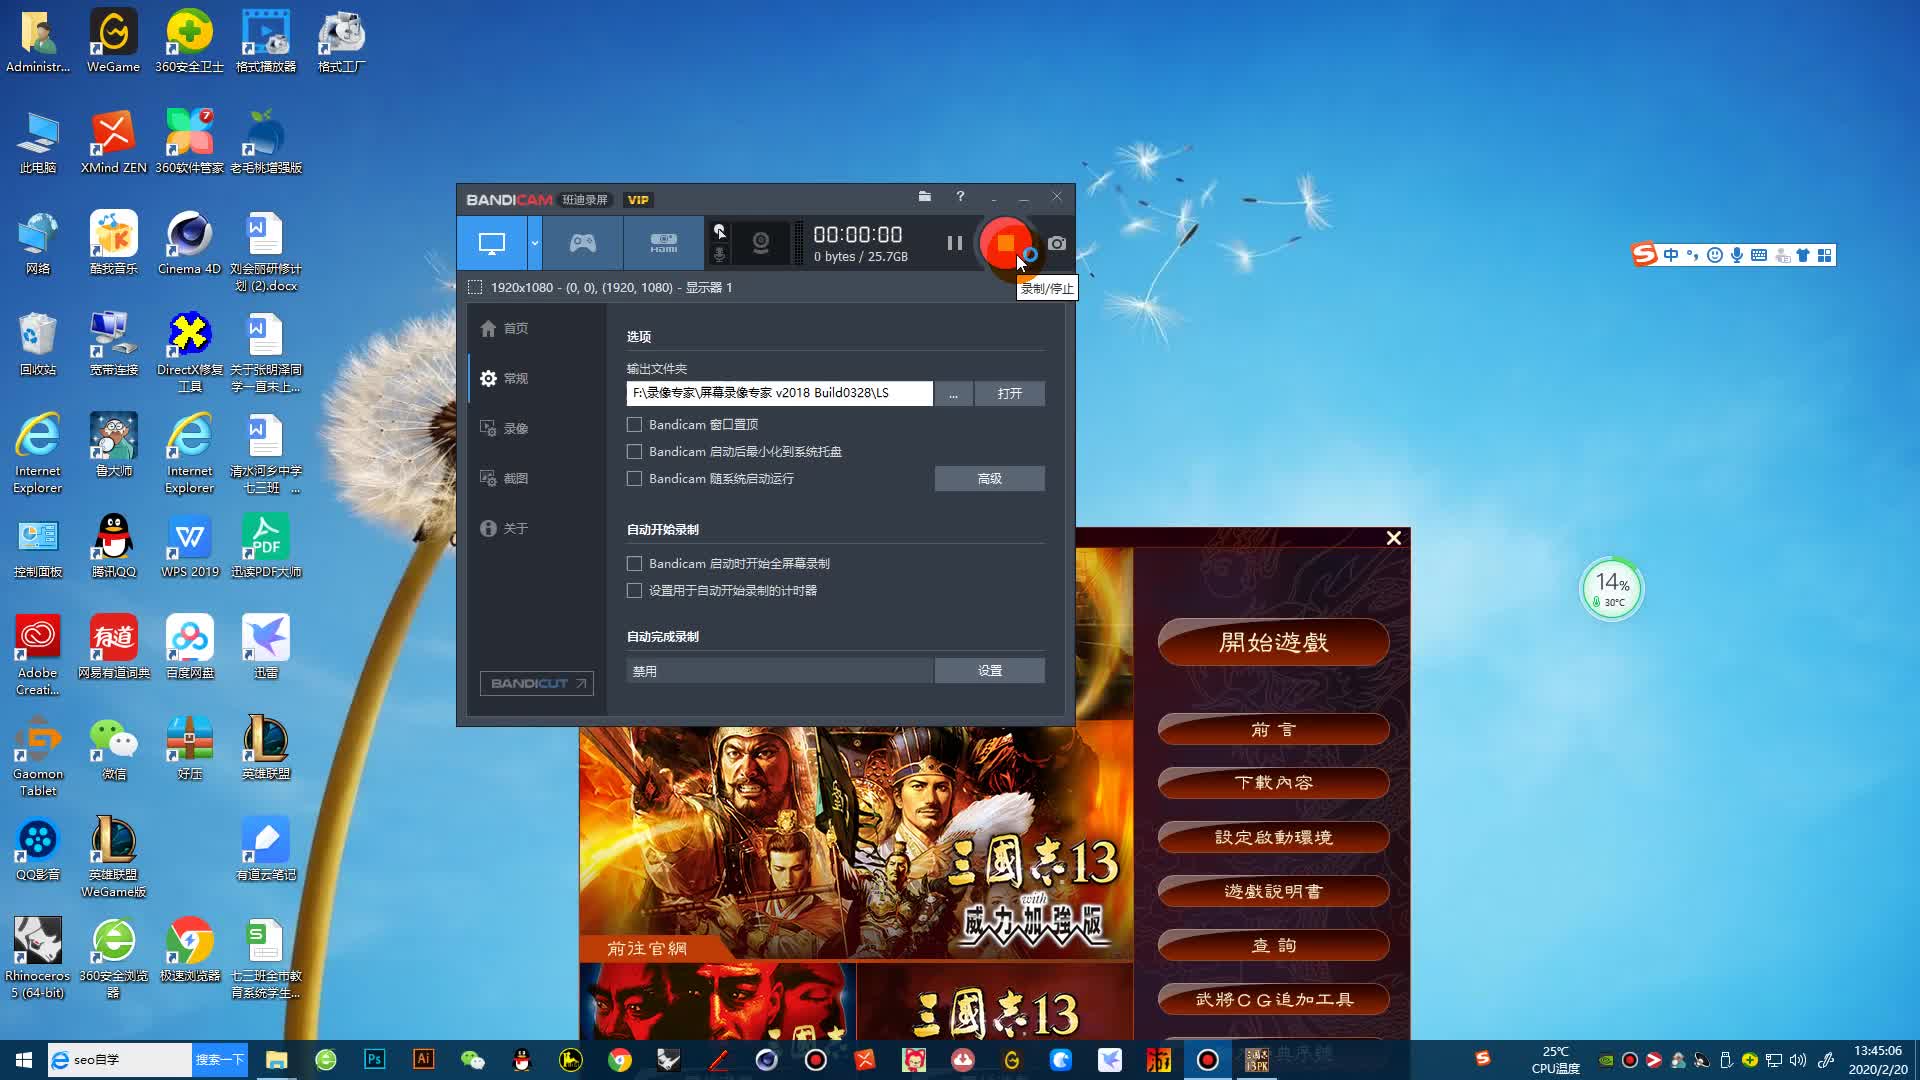Screen dimensions: 1920x1080
Task: Open output folder icon in Bandicam title bar
Action: 925,197
